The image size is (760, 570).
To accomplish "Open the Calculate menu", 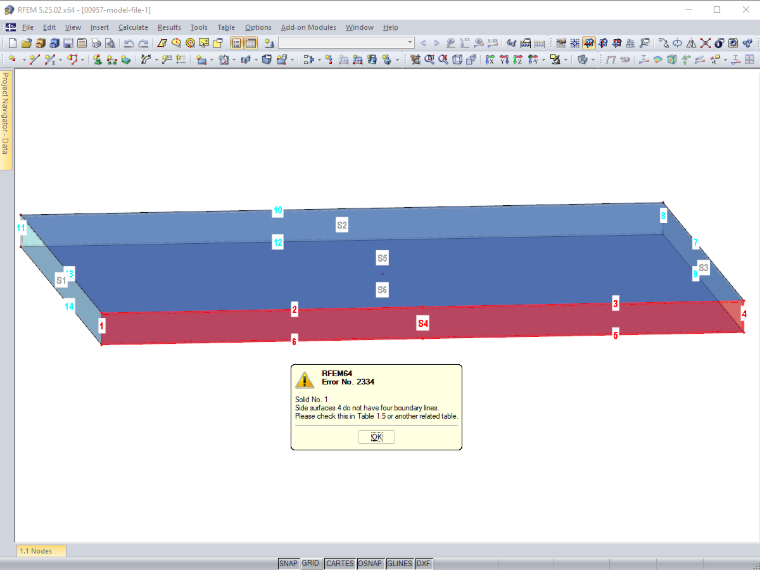I will tap(133, 28).
